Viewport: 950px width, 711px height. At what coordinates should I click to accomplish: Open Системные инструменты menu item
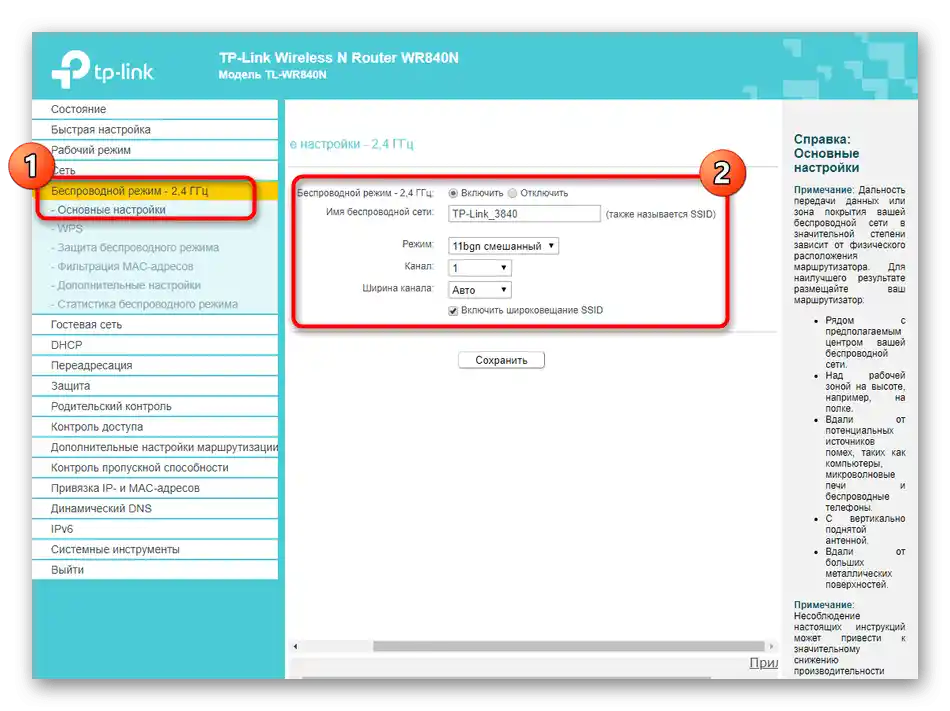(x=155, y=550)
